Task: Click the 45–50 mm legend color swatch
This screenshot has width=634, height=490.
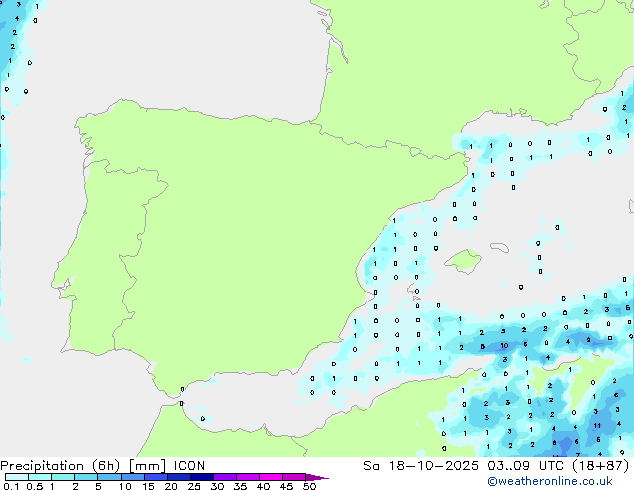Action: tap(294, 477)
